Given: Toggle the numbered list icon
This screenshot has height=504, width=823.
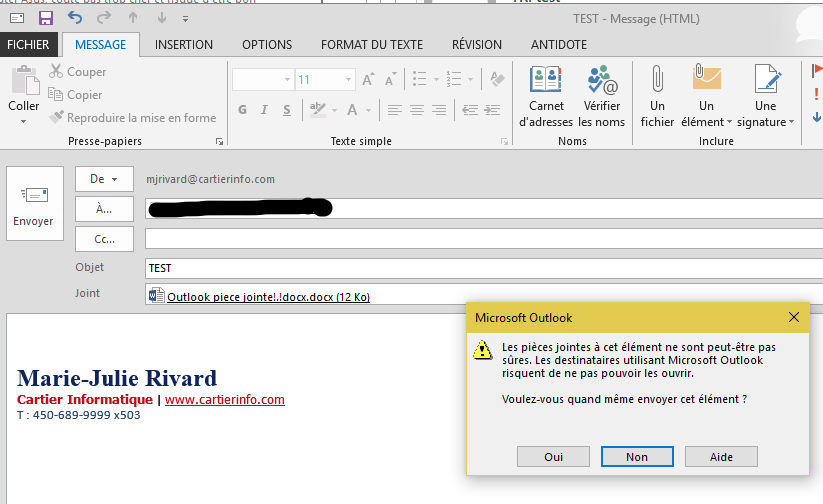Looking at the screenshot, I should [x=453, y=79].
